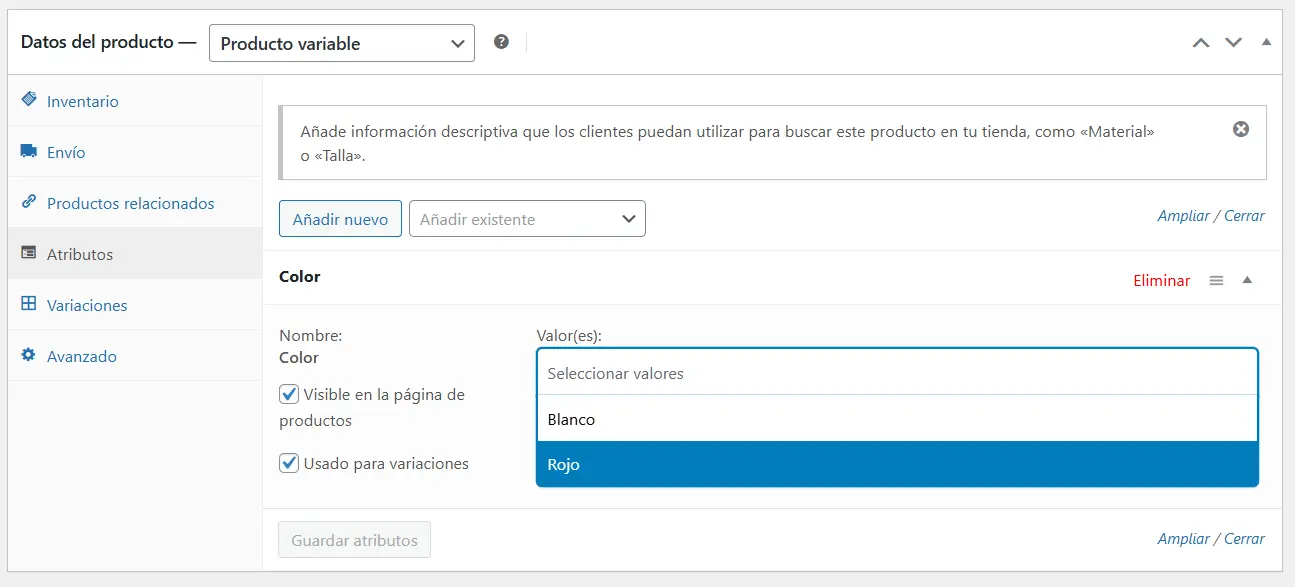Open the Producto variable type dropdown

341,43
